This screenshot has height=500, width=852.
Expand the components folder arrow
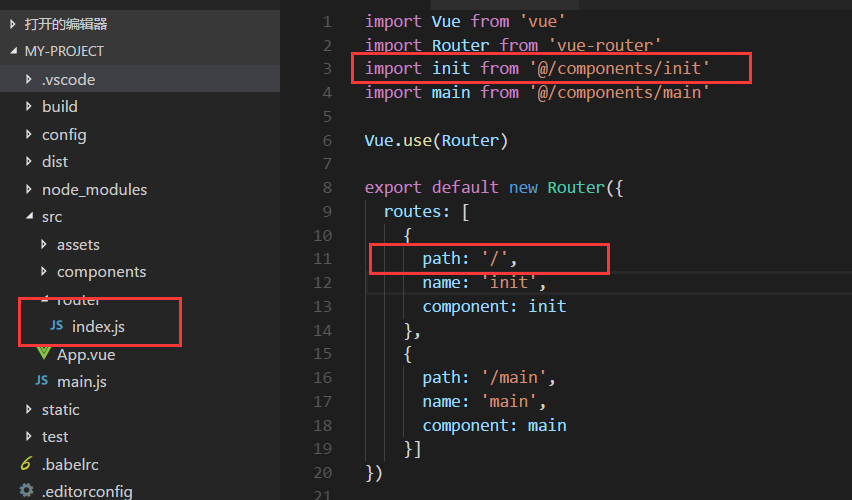click(x=44, y=271)
